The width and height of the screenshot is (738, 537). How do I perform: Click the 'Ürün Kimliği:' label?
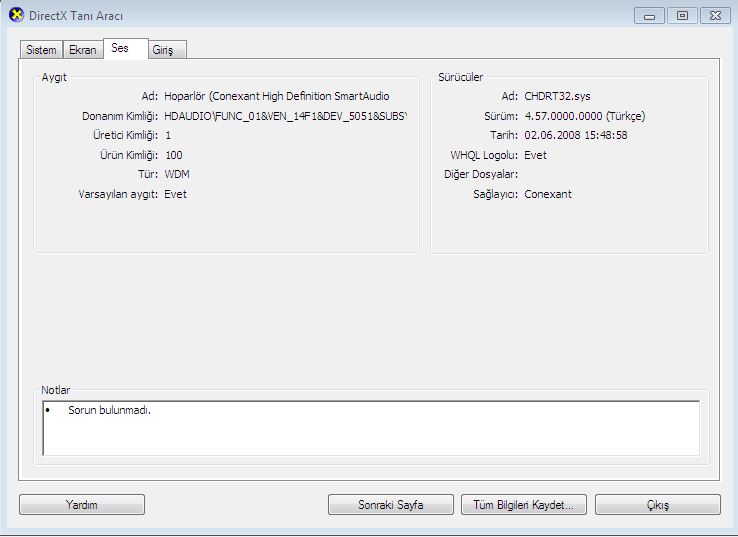pyautogui.click(x=129, y=155)
